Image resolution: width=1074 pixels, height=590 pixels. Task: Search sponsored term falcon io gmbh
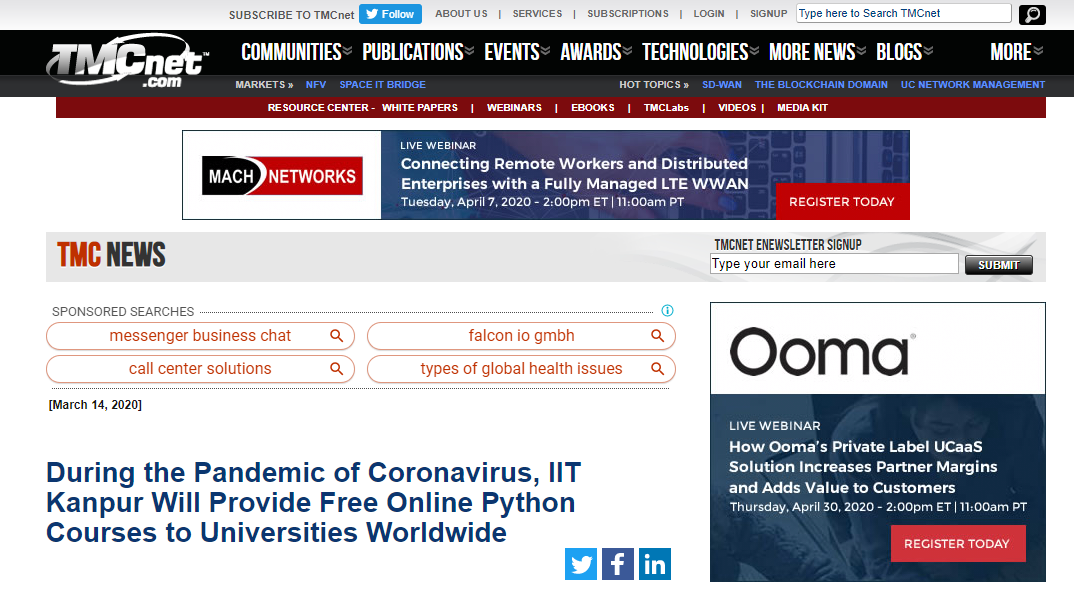click(x=521, y=336)
